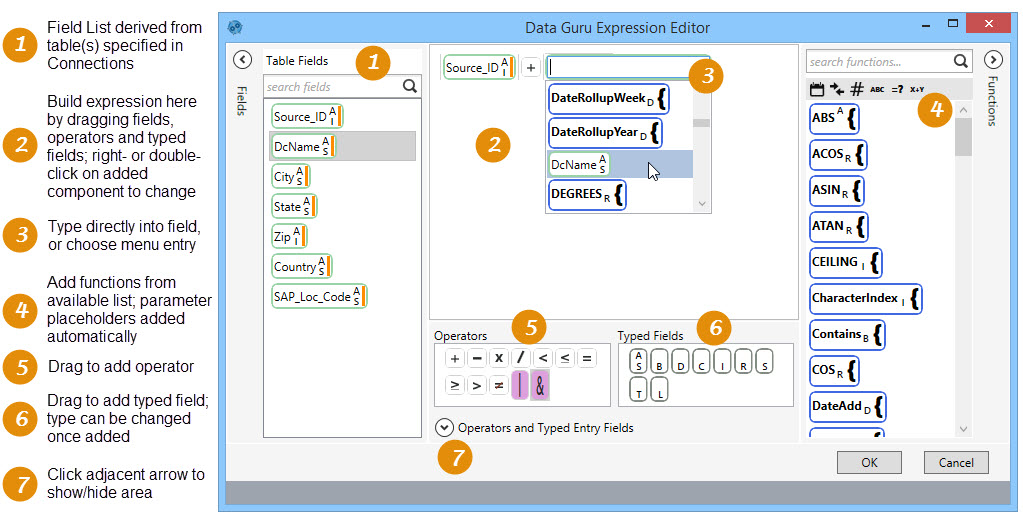
Task: Click the OK button
Action: pos(869,462)
